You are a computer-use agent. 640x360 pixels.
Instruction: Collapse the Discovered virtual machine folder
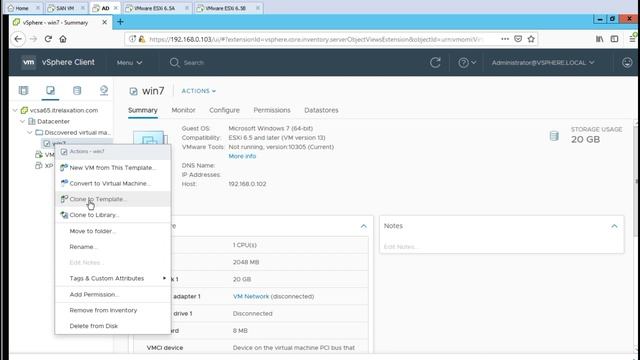click(30, 132)
